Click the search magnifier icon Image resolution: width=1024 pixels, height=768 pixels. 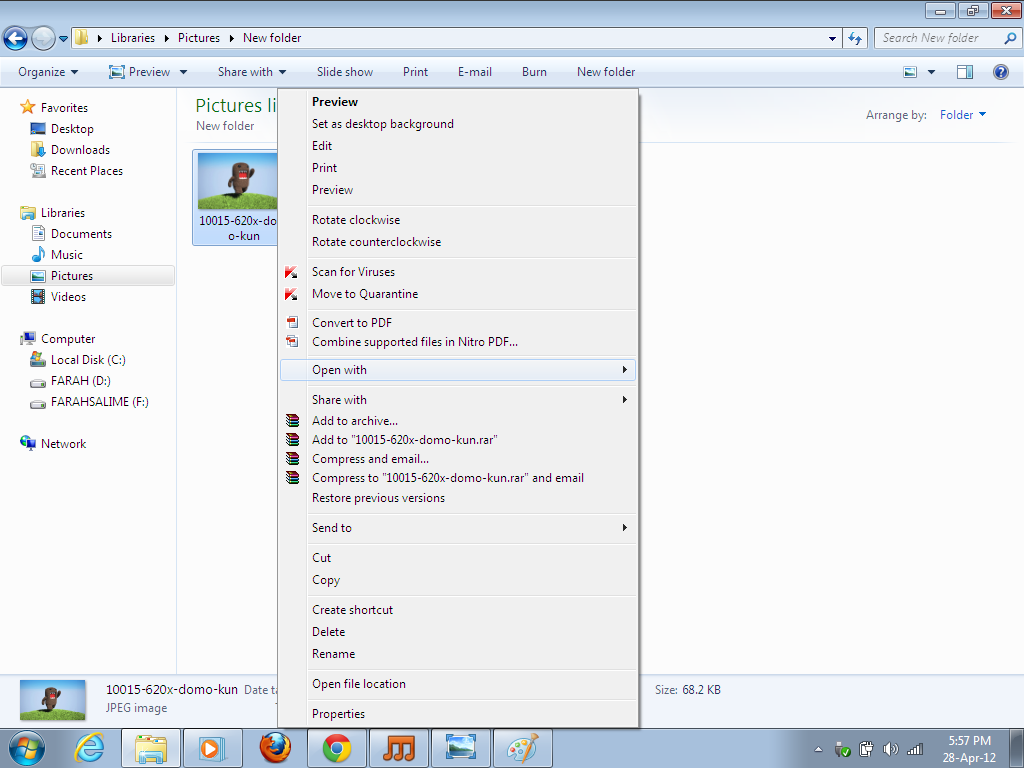point(1010,38)
